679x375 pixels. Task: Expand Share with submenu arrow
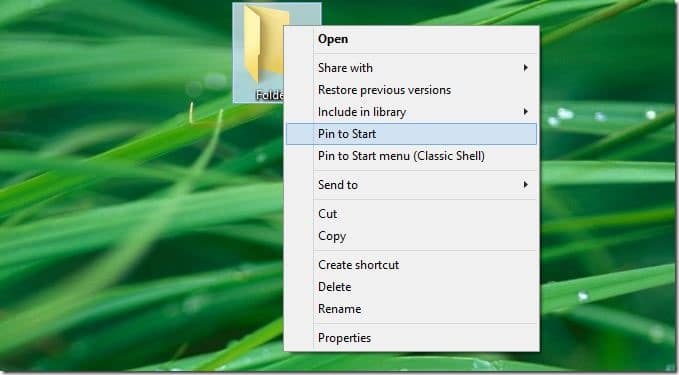click(x=525, y=68)
